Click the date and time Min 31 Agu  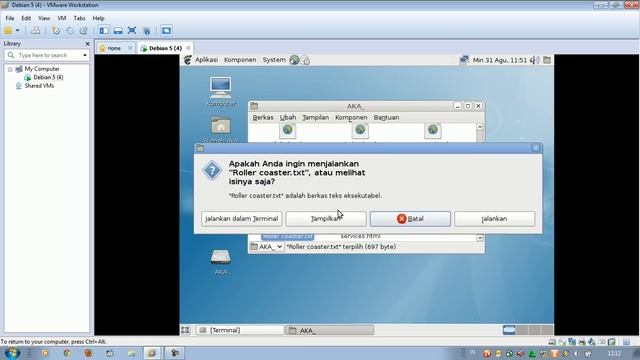click(x=500, y=60)
